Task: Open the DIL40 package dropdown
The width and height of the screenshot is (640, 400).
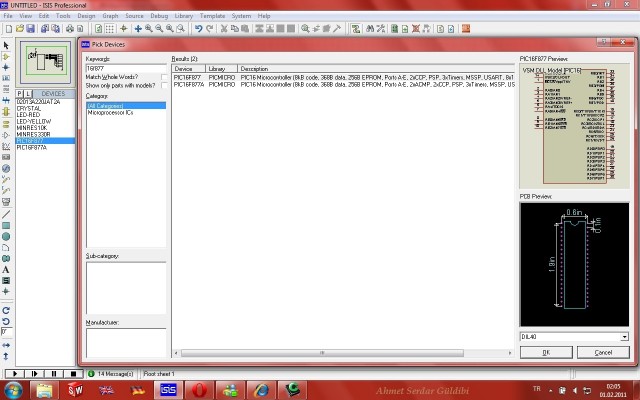Action: tap(624, 337)
